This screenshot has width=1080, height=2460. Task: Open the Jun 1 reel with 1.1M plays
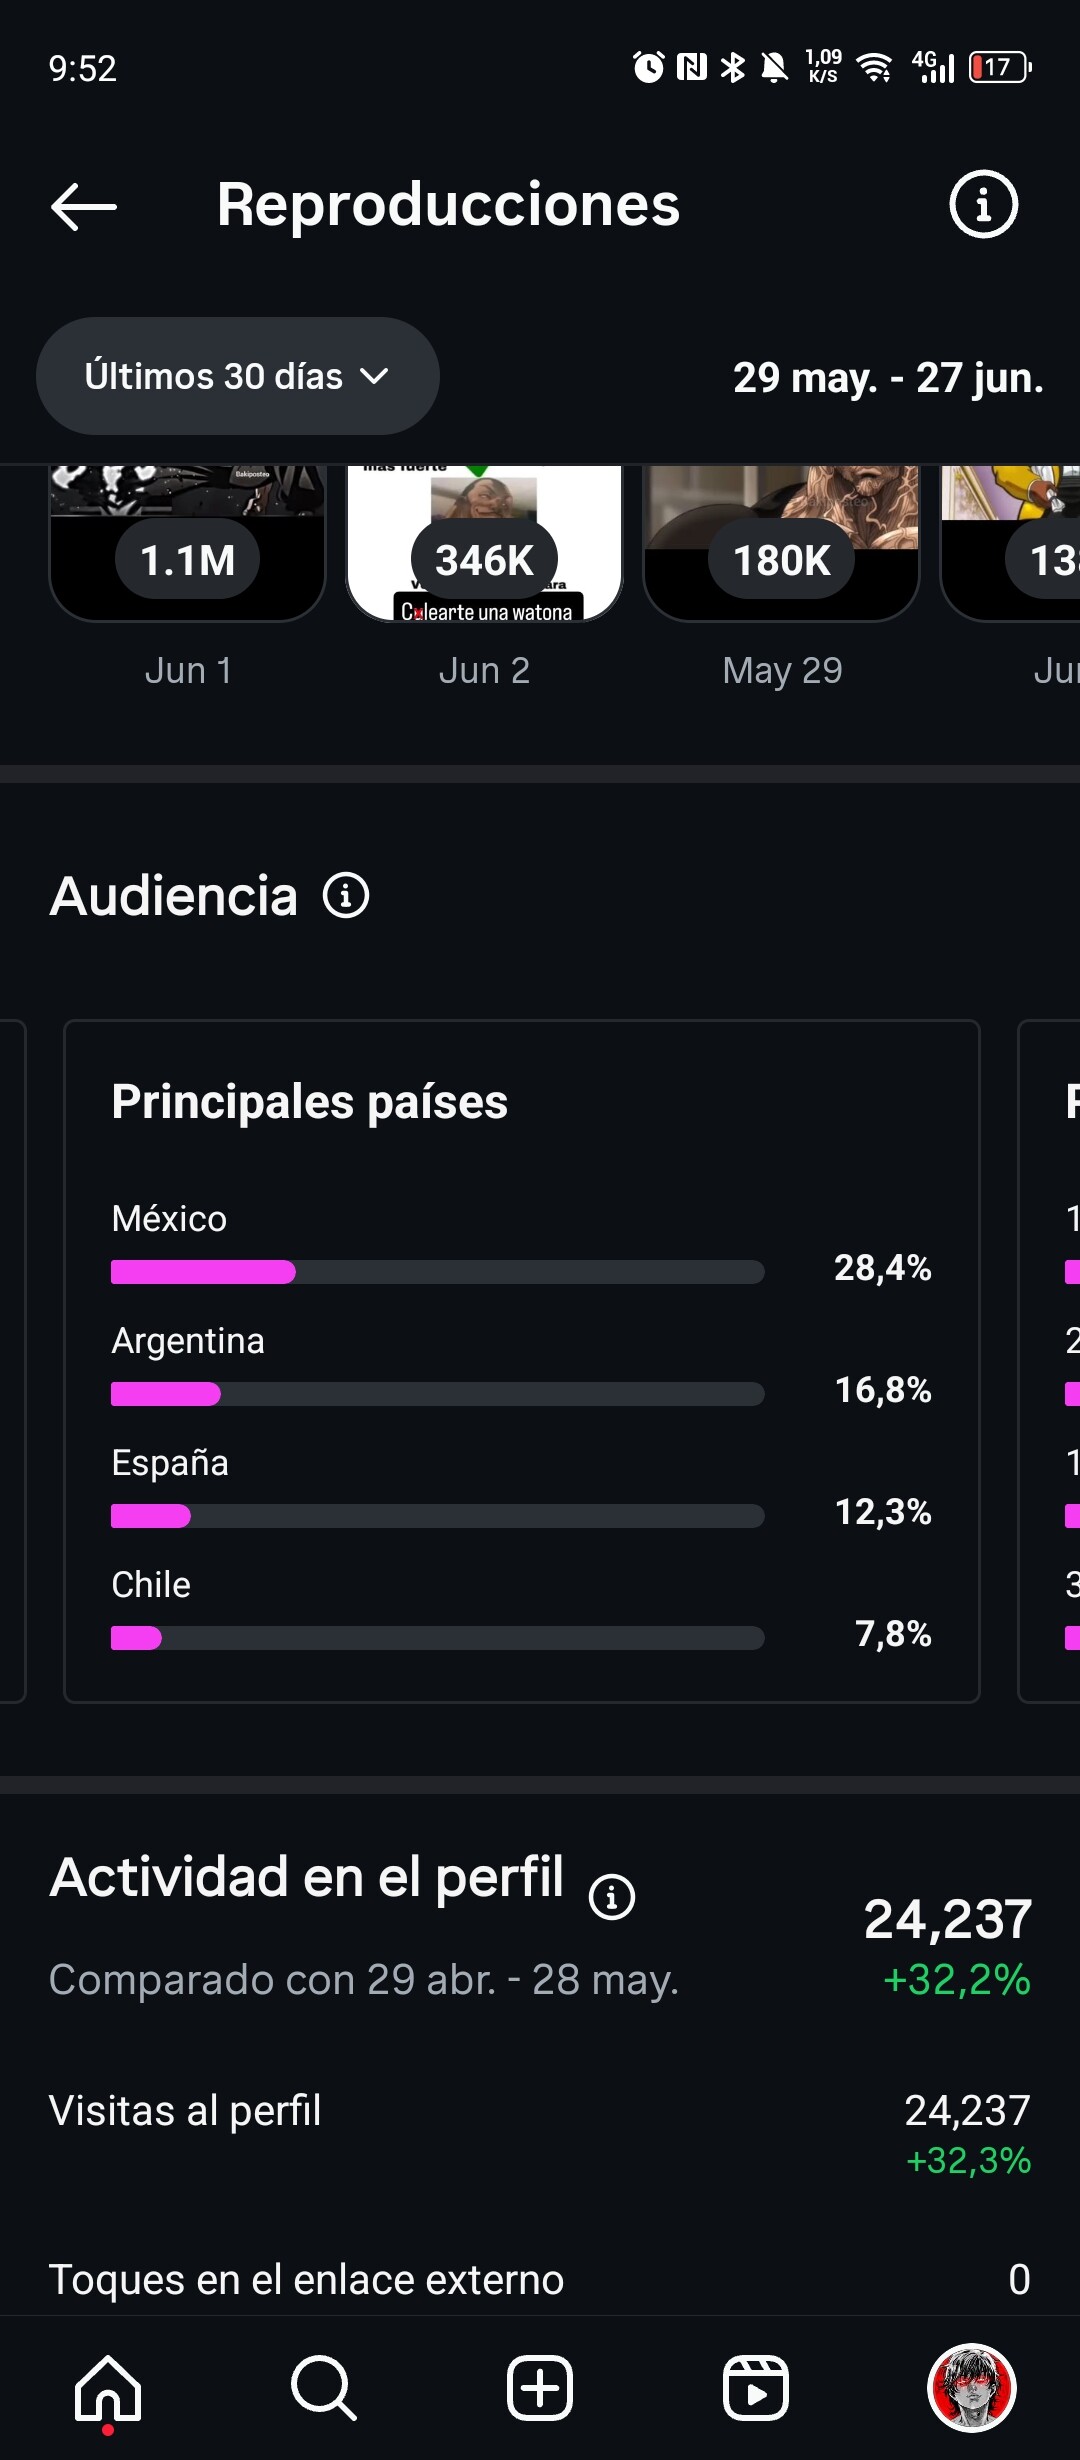click(187, 543)
